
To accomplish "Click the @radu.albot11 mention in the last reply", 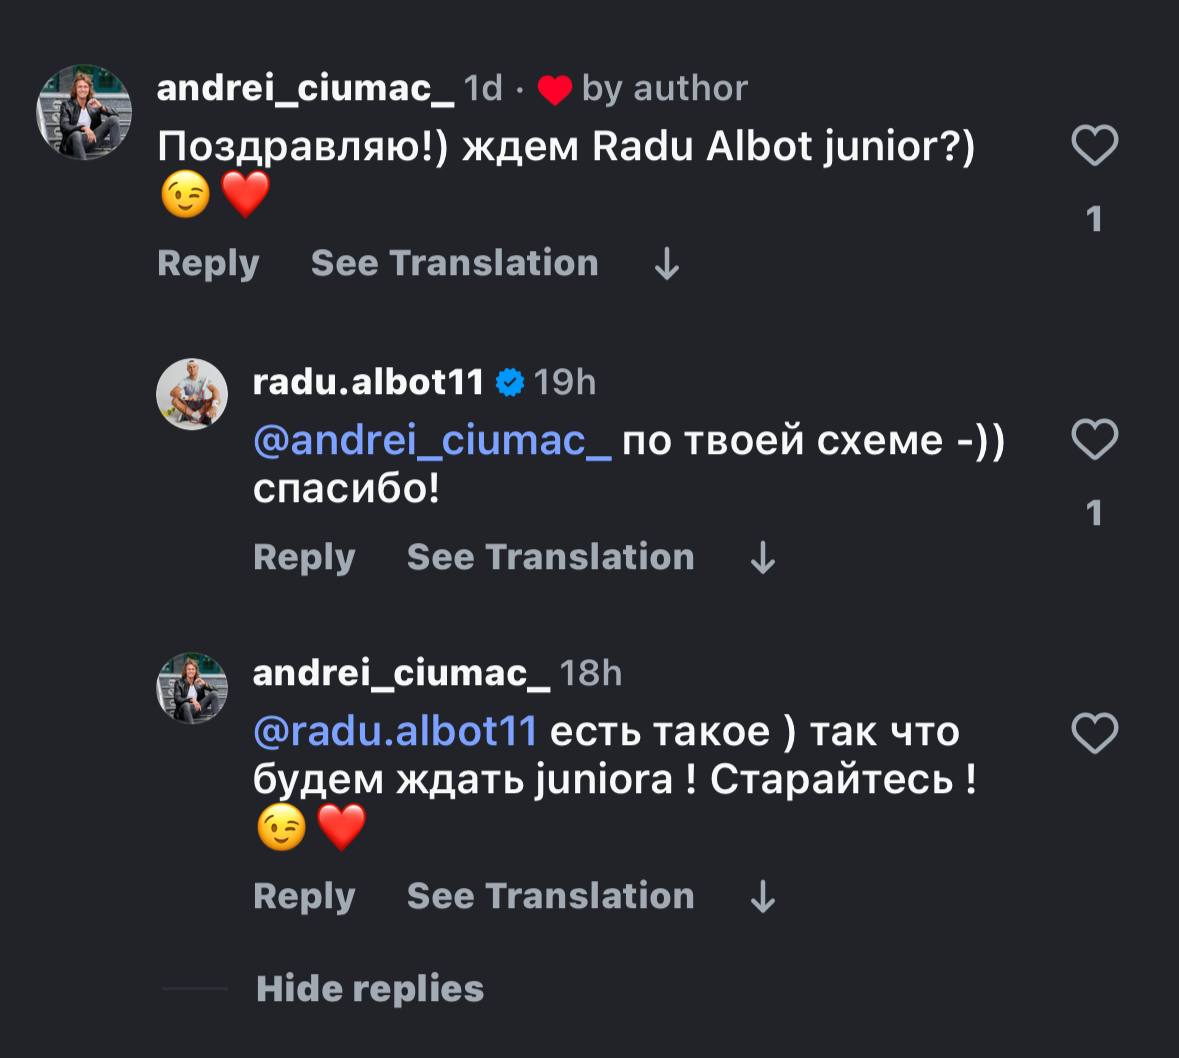I will (x=396, y=732).
